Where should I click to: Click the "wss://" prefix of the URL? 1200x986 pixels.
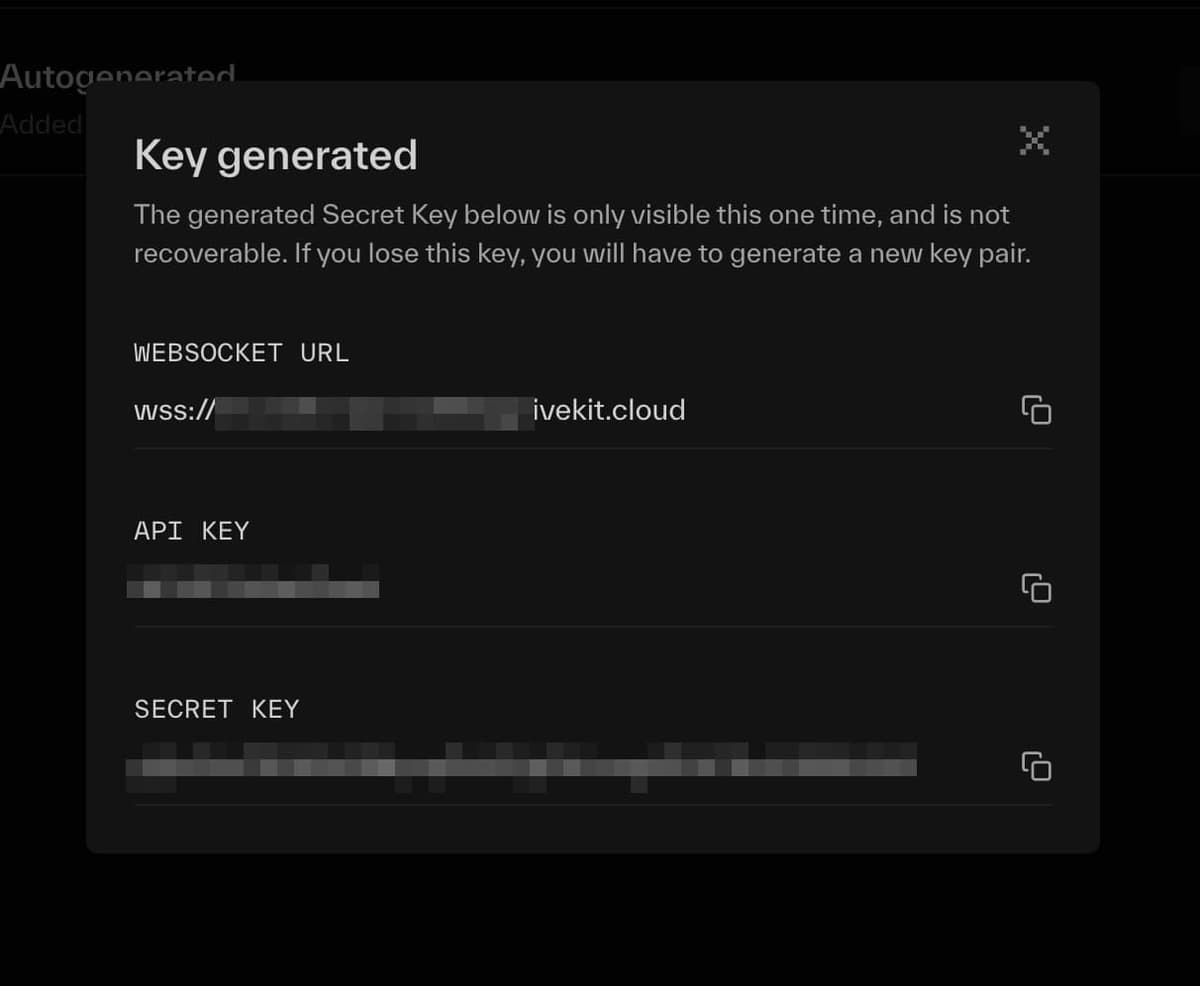(174, 411)
